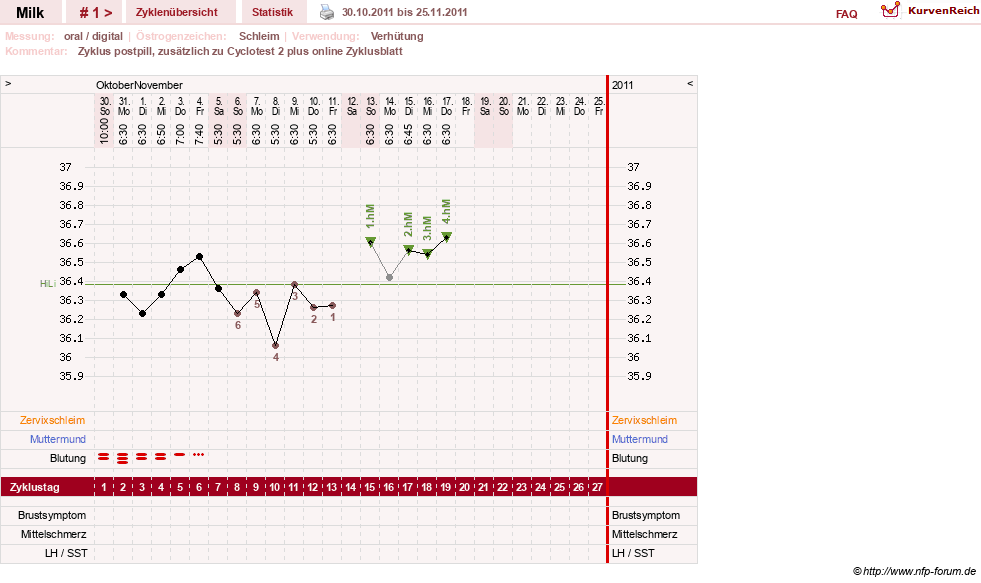This screenshot has height=583, width=981.
Task: Click the heavy bleeding icon on cycle day 2
Action: (123, 458)
